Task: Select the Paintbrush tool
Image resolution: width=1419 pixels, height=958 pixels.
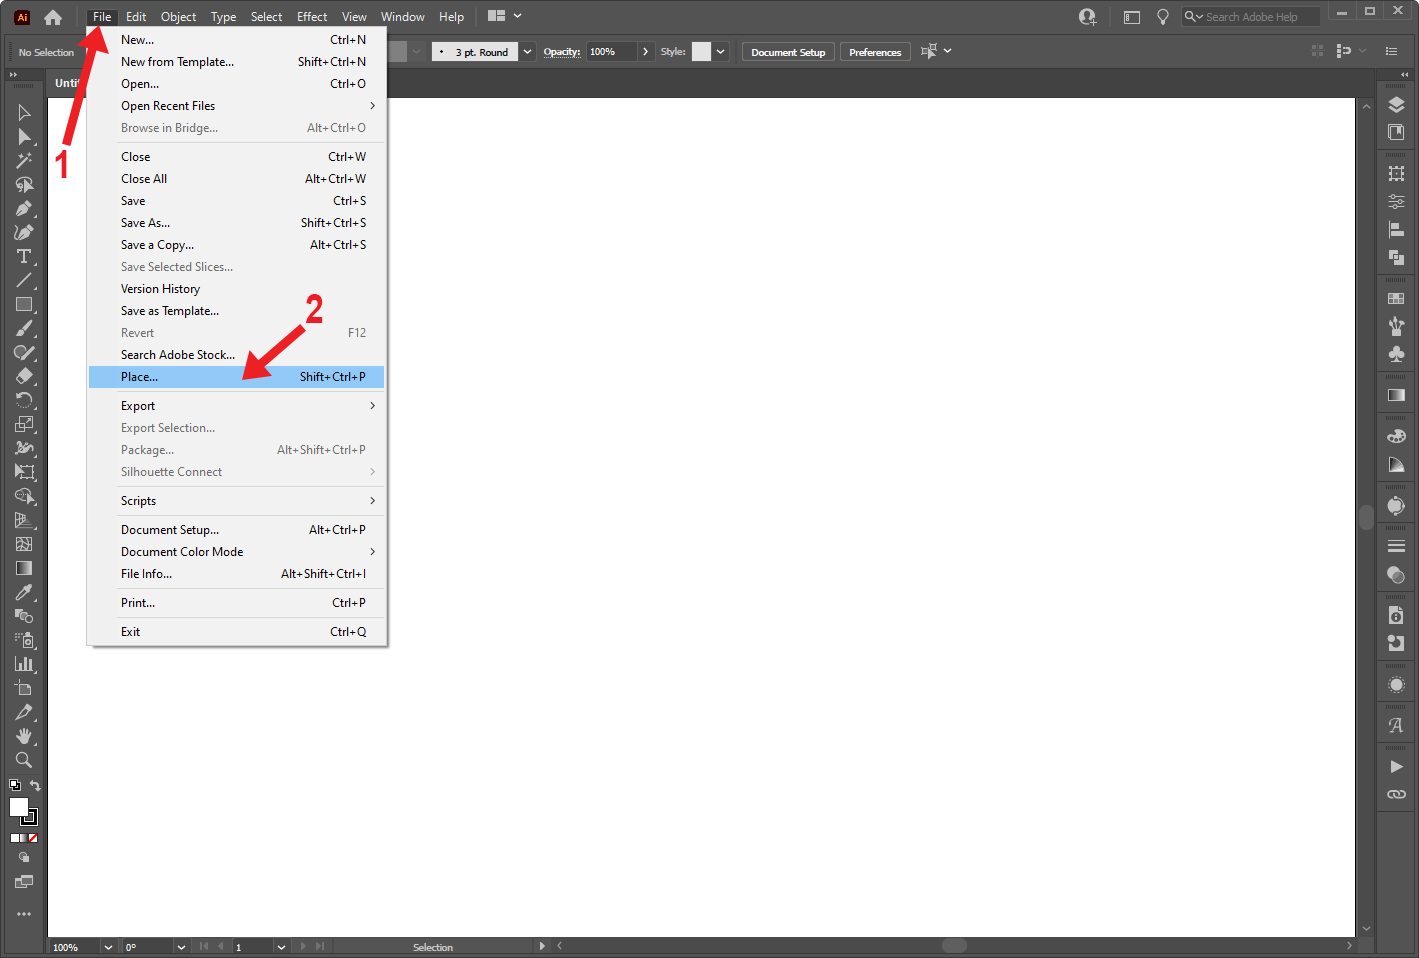Action: point(24,329)
